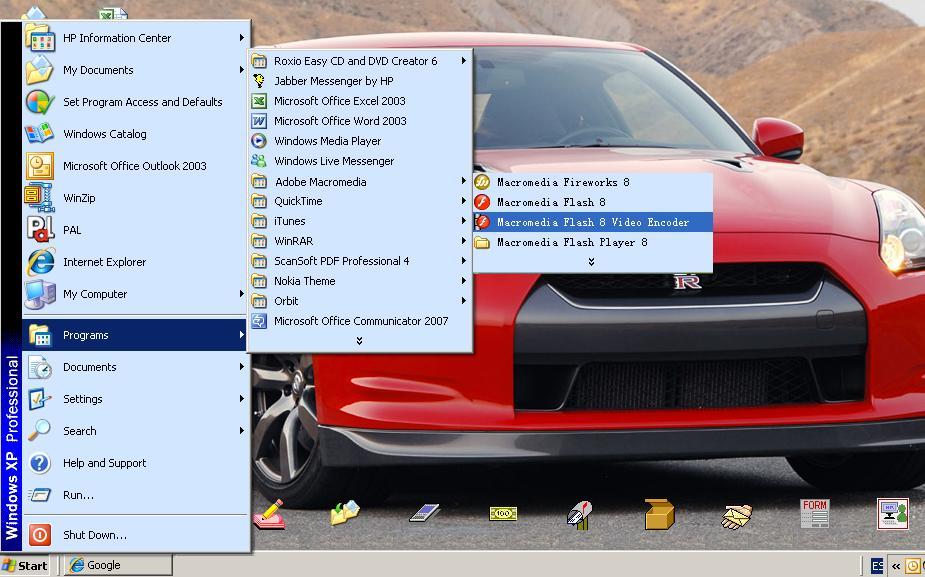925x577 pixels.
Task: Open Roxio Easy CD and DVD Creator 6
Action: [360, 61]
